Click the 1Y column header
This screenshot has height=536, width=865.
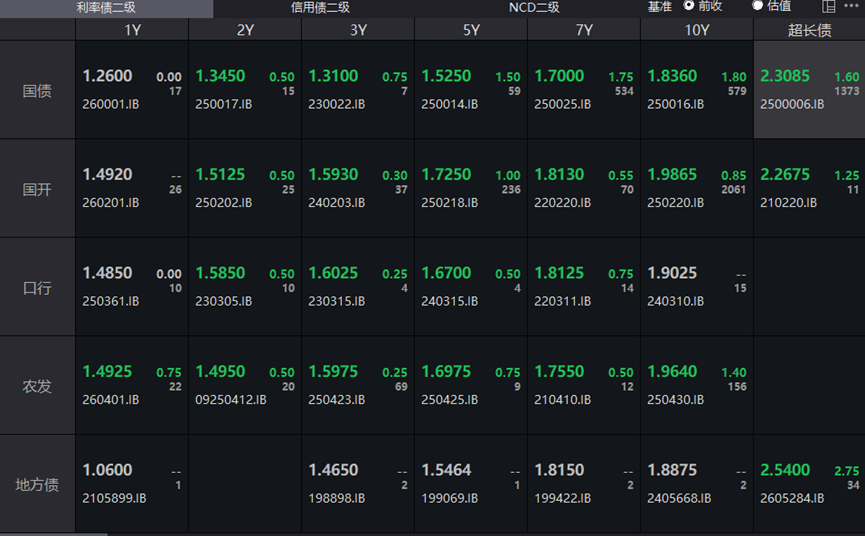(132, 30)
